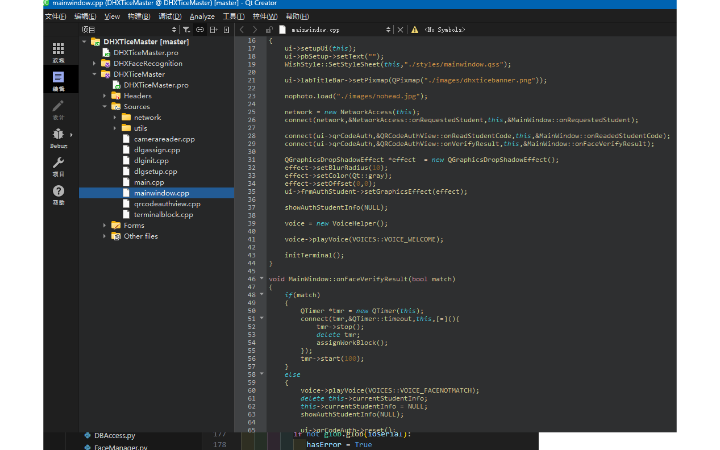
Task: Select DHXTiceMaster.pro under DHXTiceMaster subproject
Action: 156,85
